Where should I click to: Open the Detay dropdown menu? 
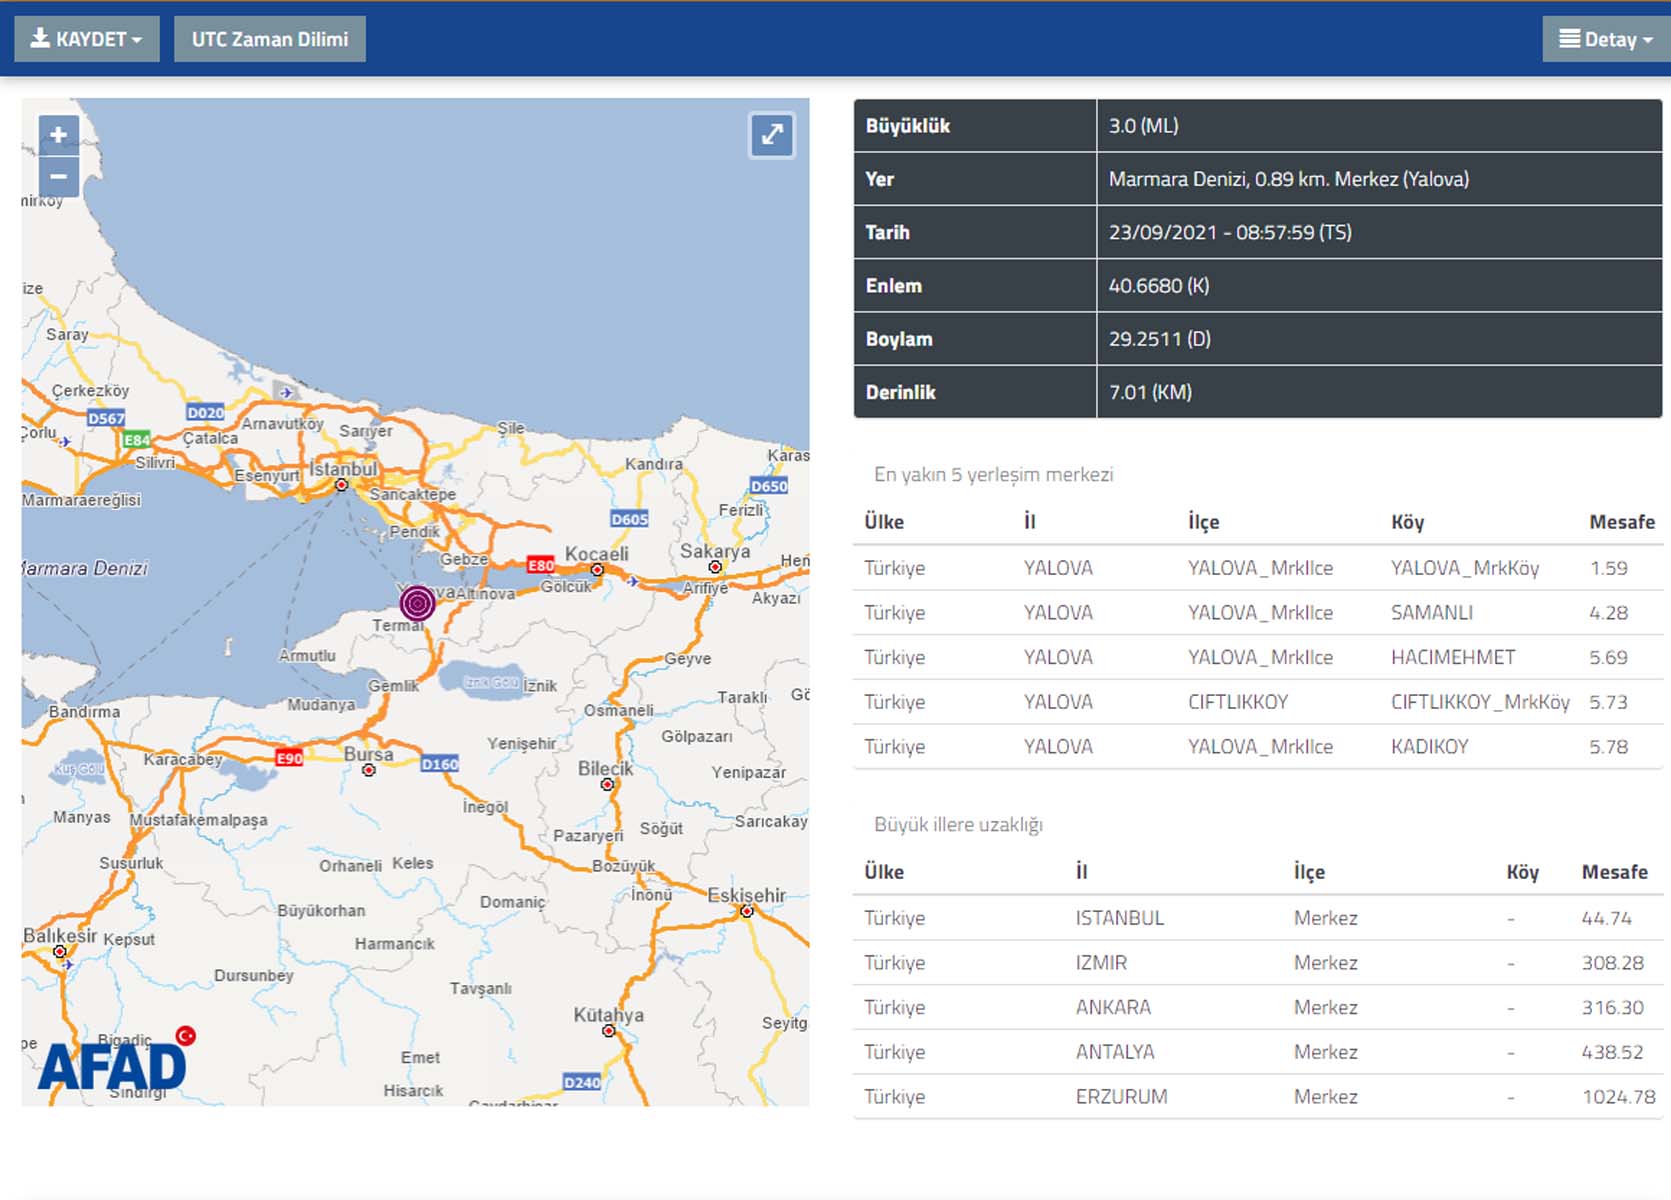(1605, 39)
